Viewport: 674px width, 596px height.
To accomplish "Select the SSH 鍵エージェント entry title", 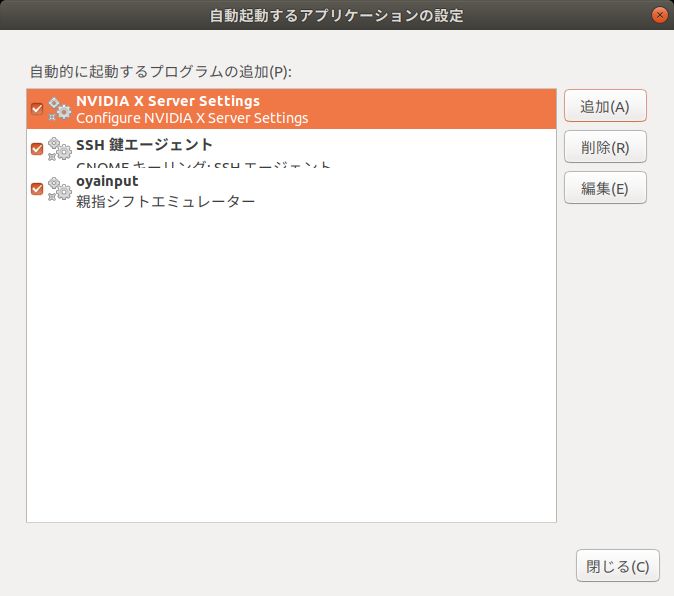I will pyautogui.click(x=144, y=144).
